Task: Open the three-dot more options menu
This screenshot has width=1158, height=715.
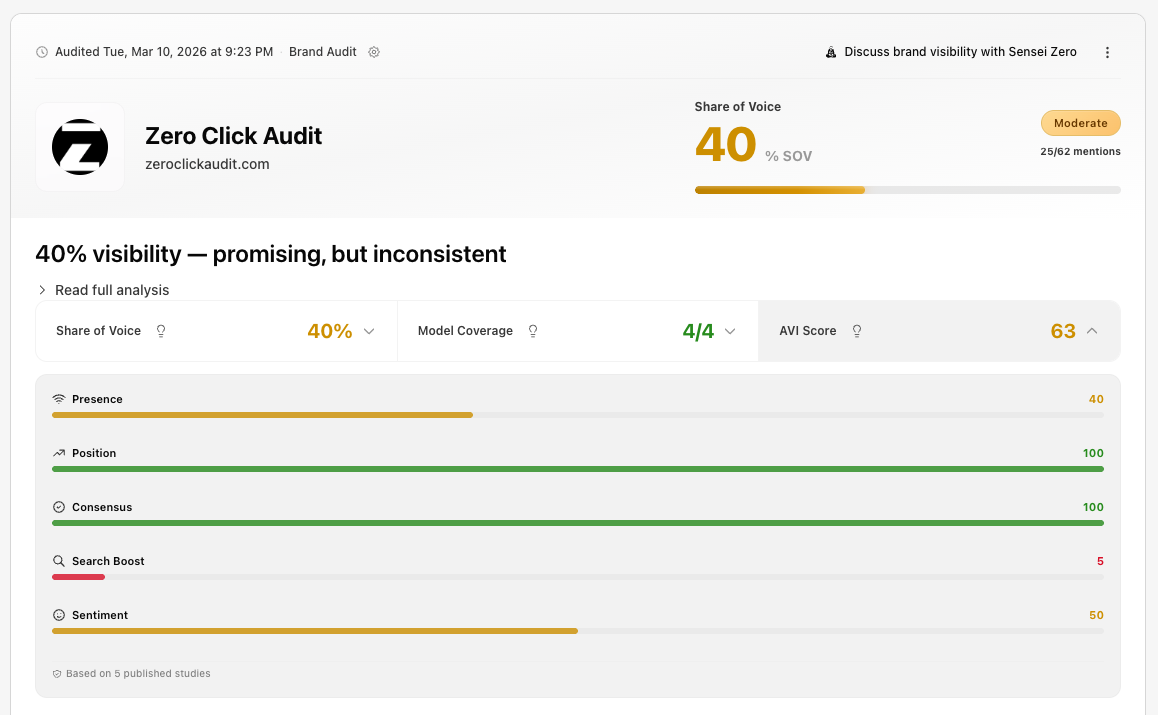Action: [1107, 52]
